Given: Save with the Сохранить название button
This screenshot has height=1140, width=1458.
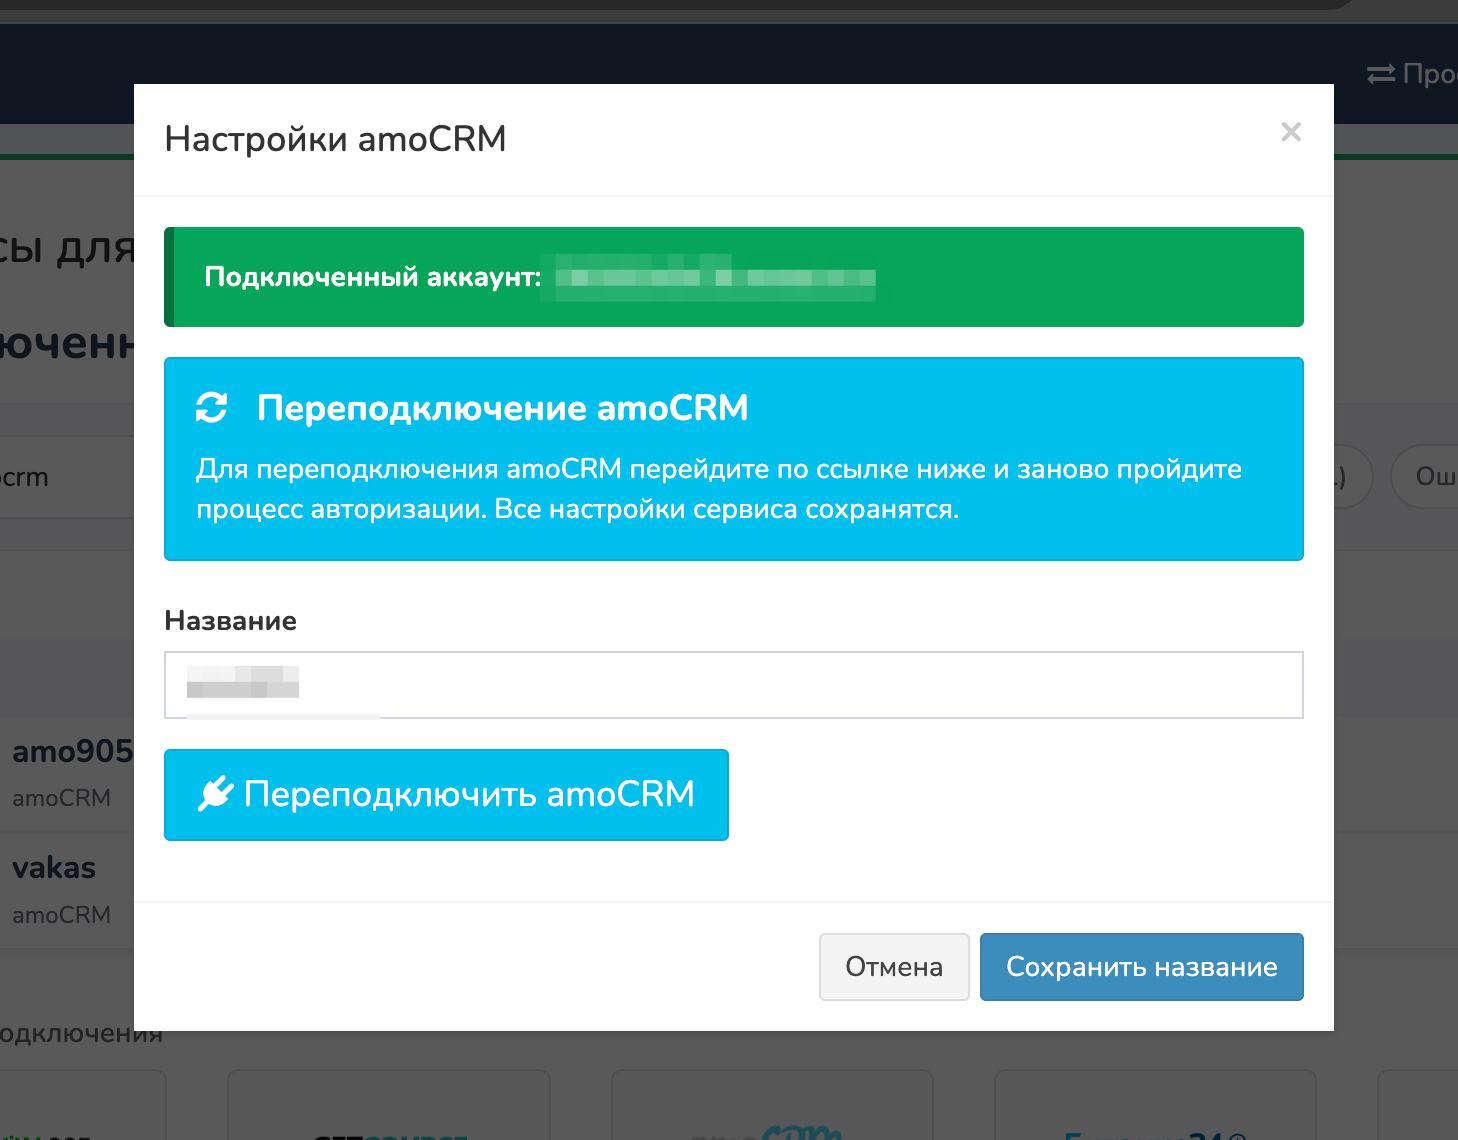Looking at the screenshot, I should coord(1141,967).
